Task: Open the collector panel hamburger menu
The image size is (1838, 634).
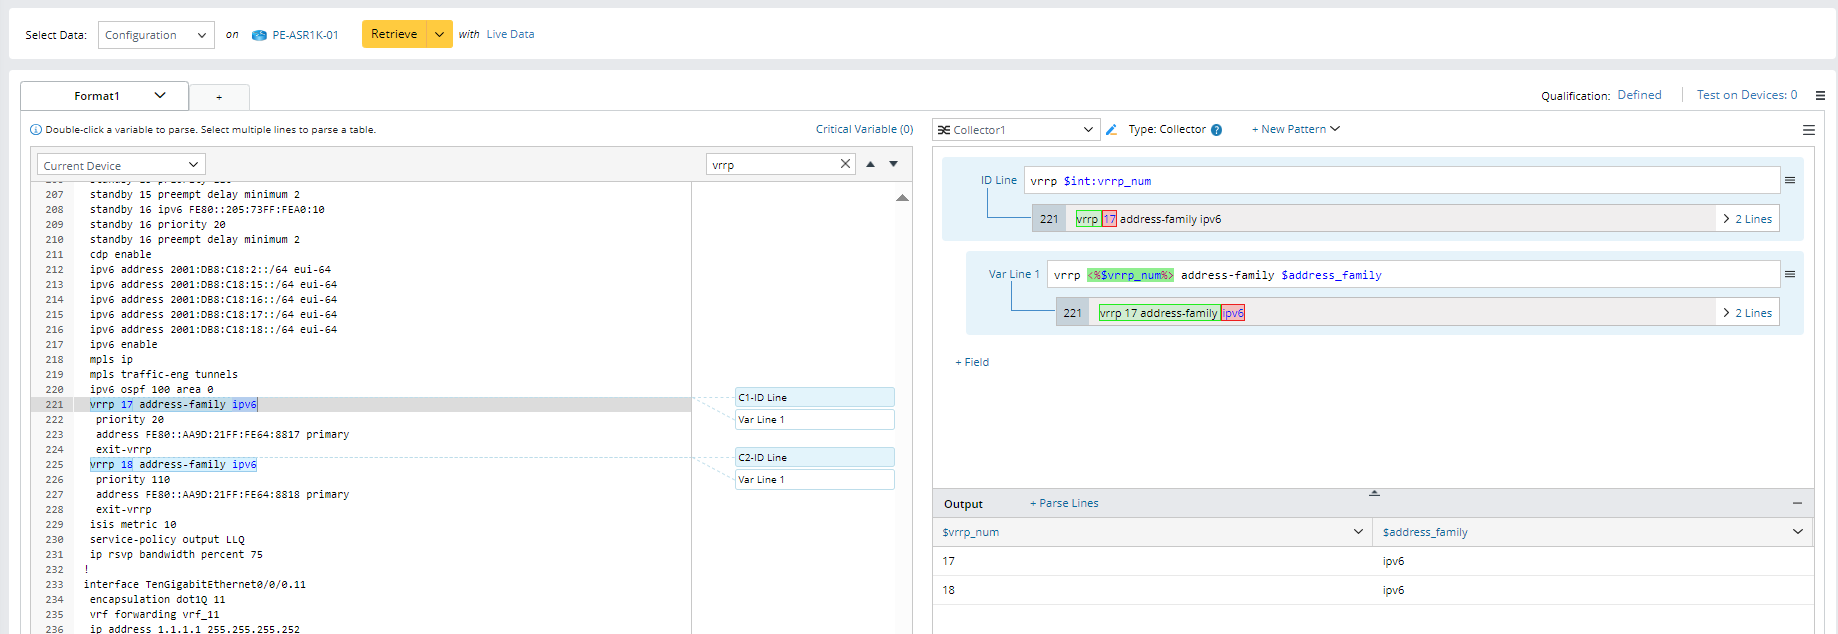Action: tap(1808, 130)
